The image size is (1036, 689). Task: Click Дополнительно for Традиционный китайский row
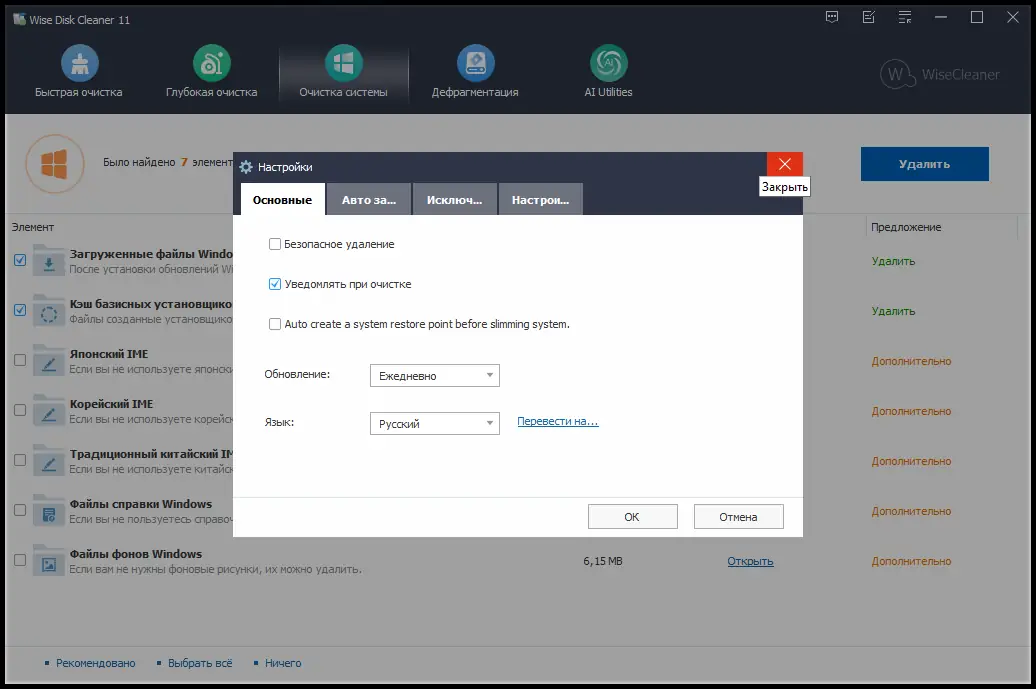click(911, 461)
